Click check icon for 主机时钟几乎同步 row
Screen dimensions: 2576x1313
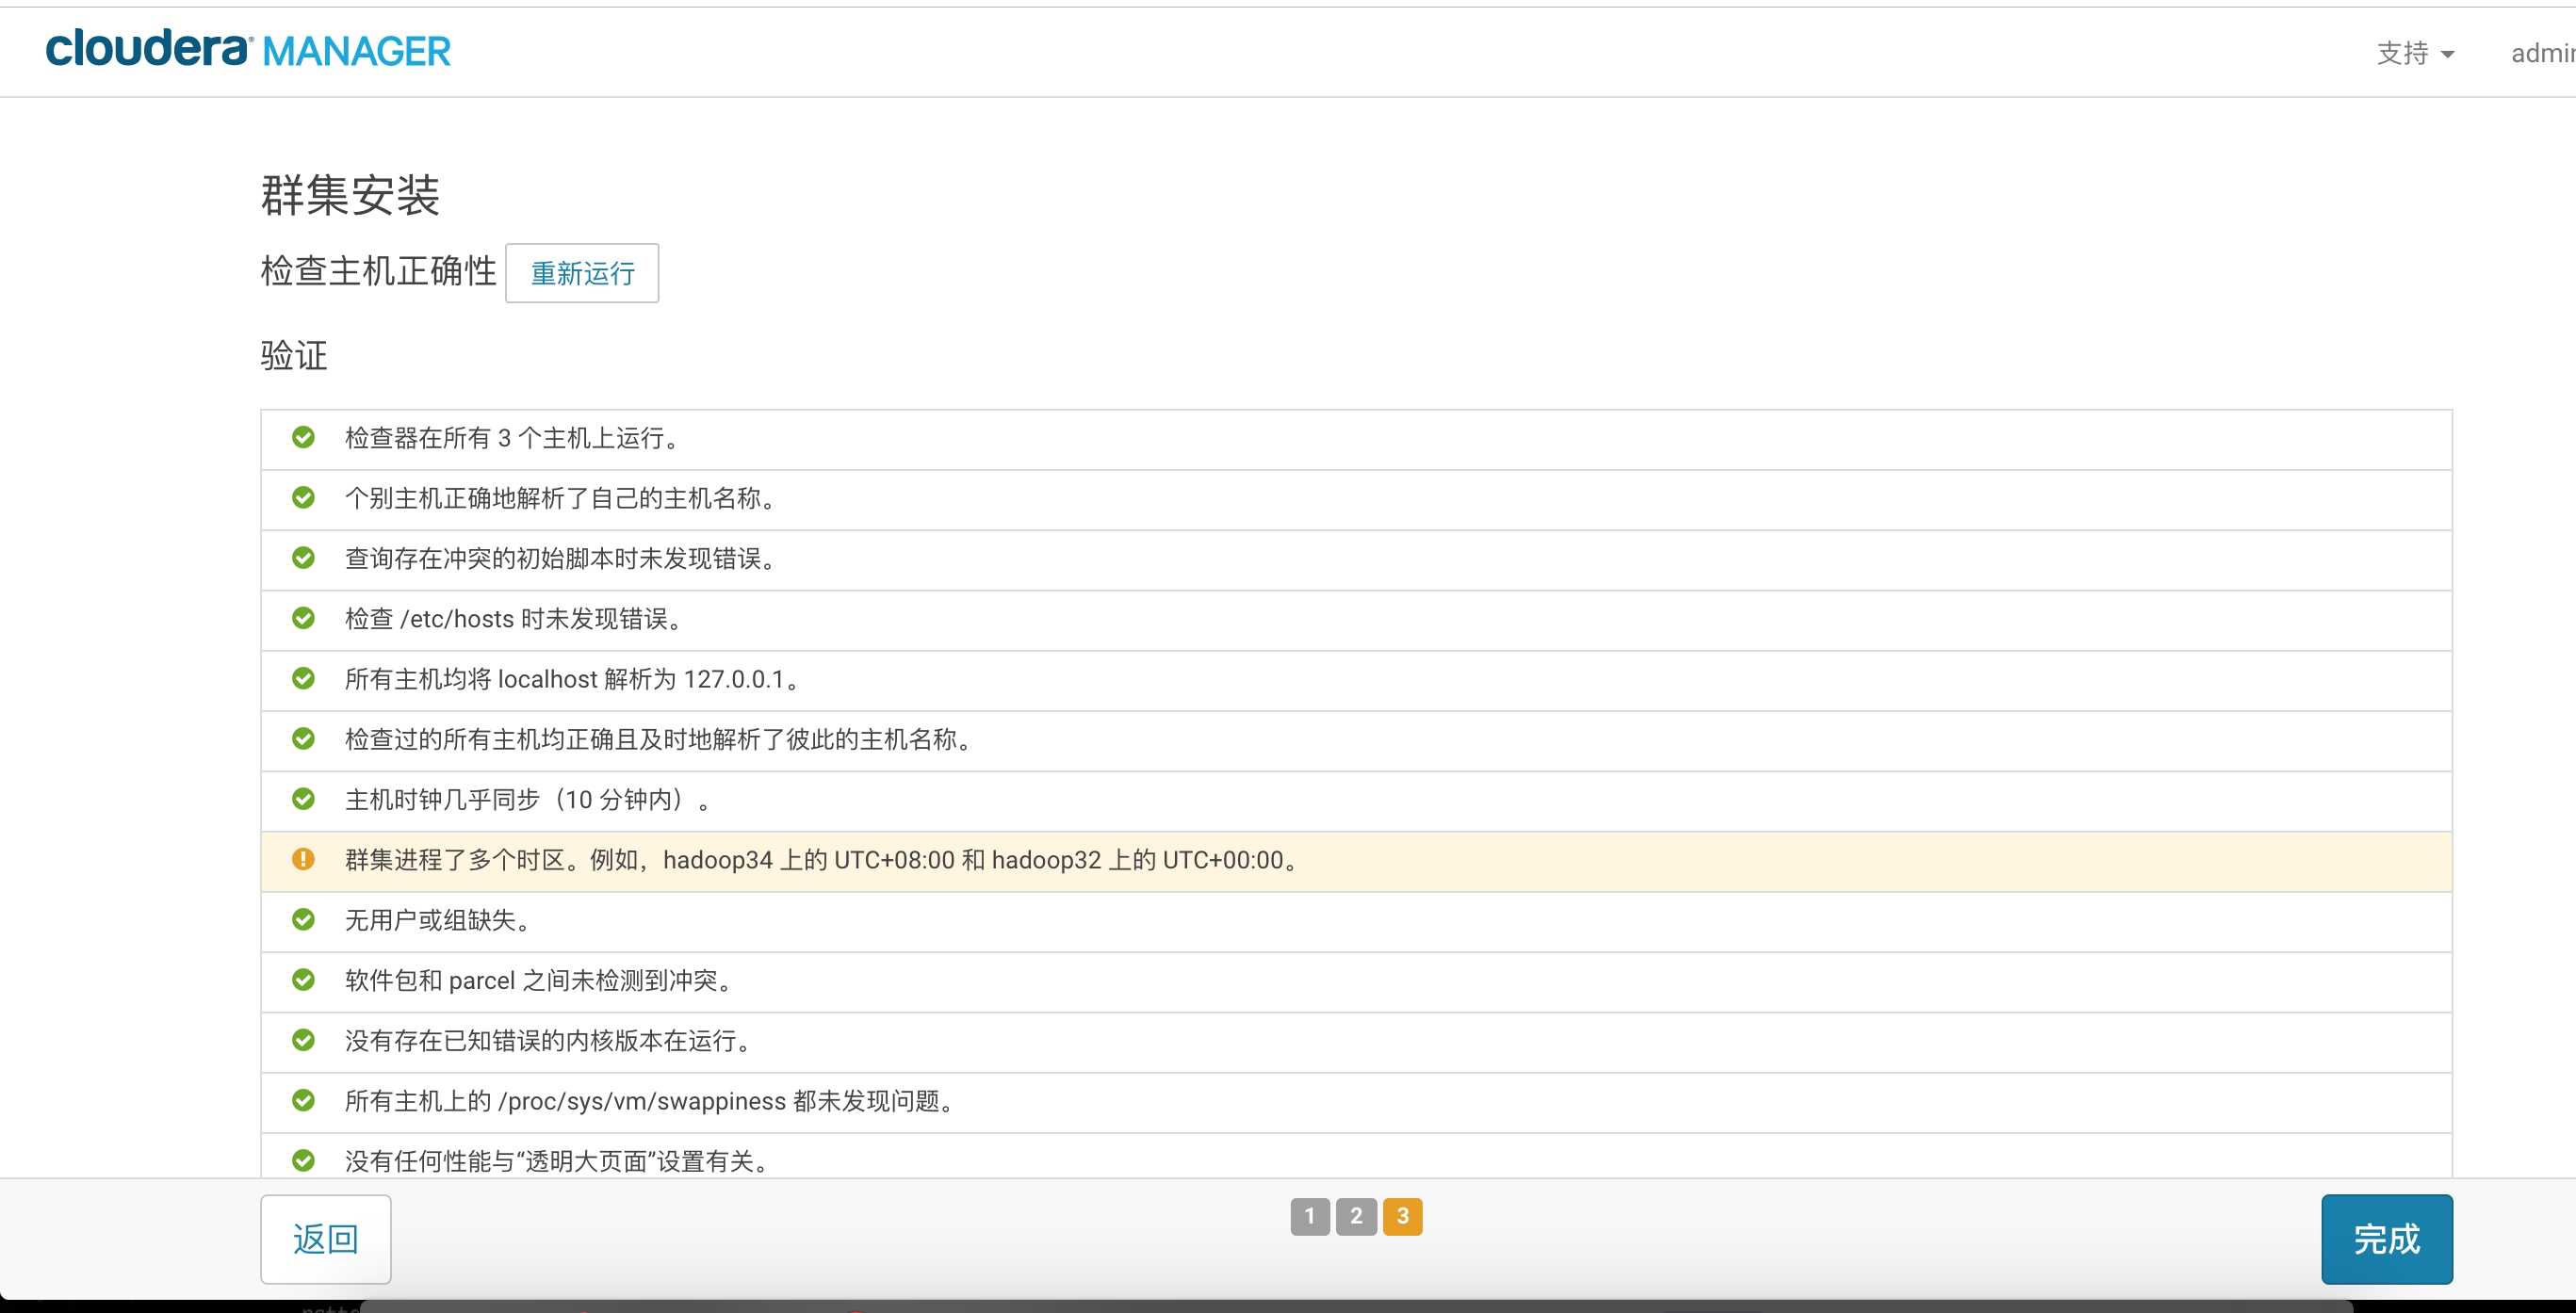coord(303,798)
